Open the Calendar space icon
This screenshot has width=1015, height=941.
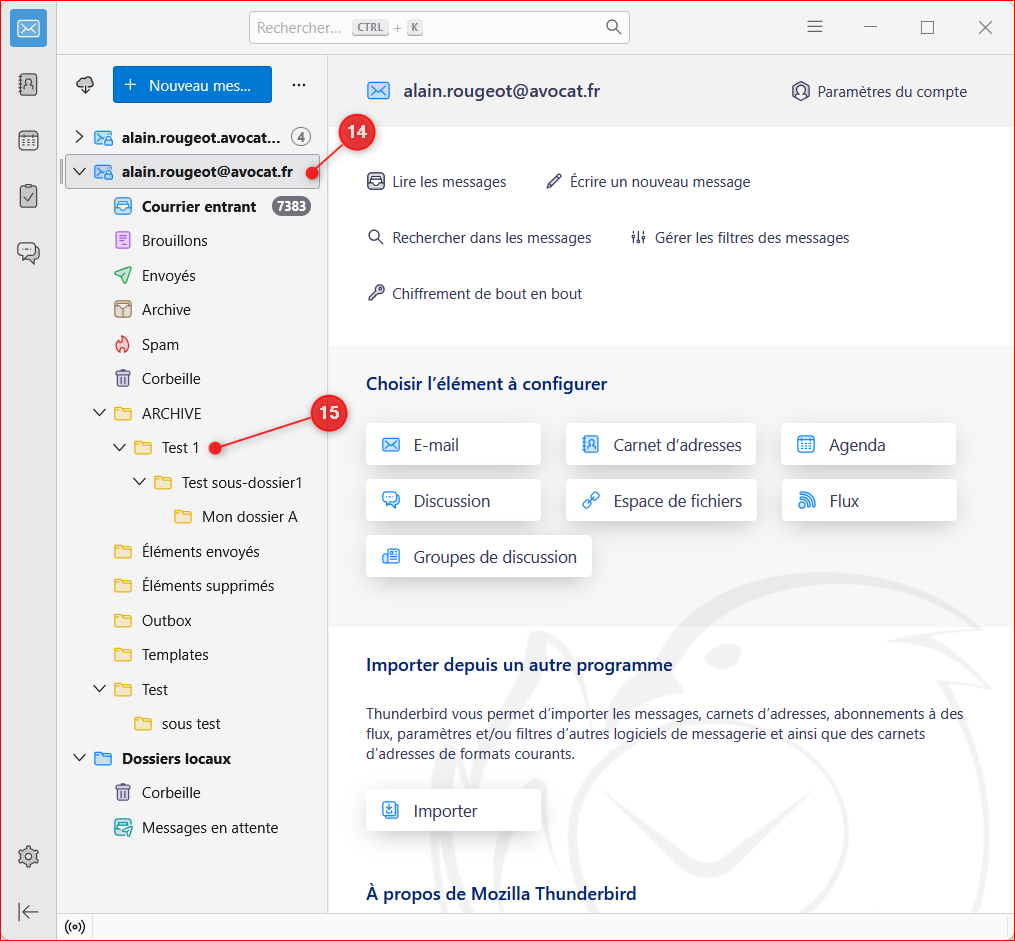(x=28, y=140)
